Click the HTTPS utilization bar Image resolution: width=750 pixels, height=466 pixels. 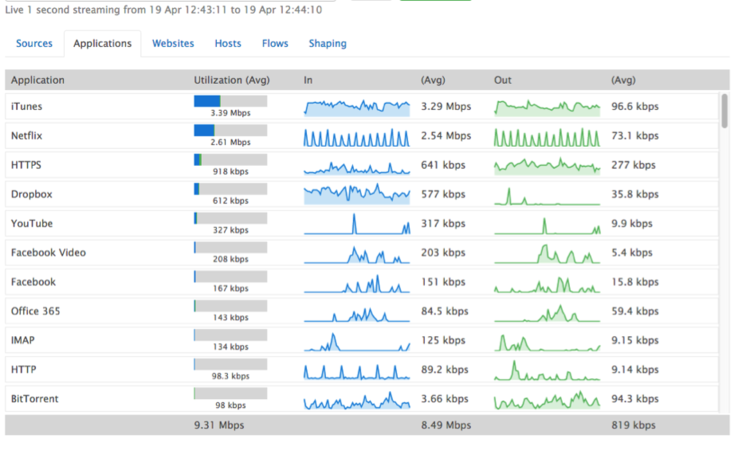[231, 160]
